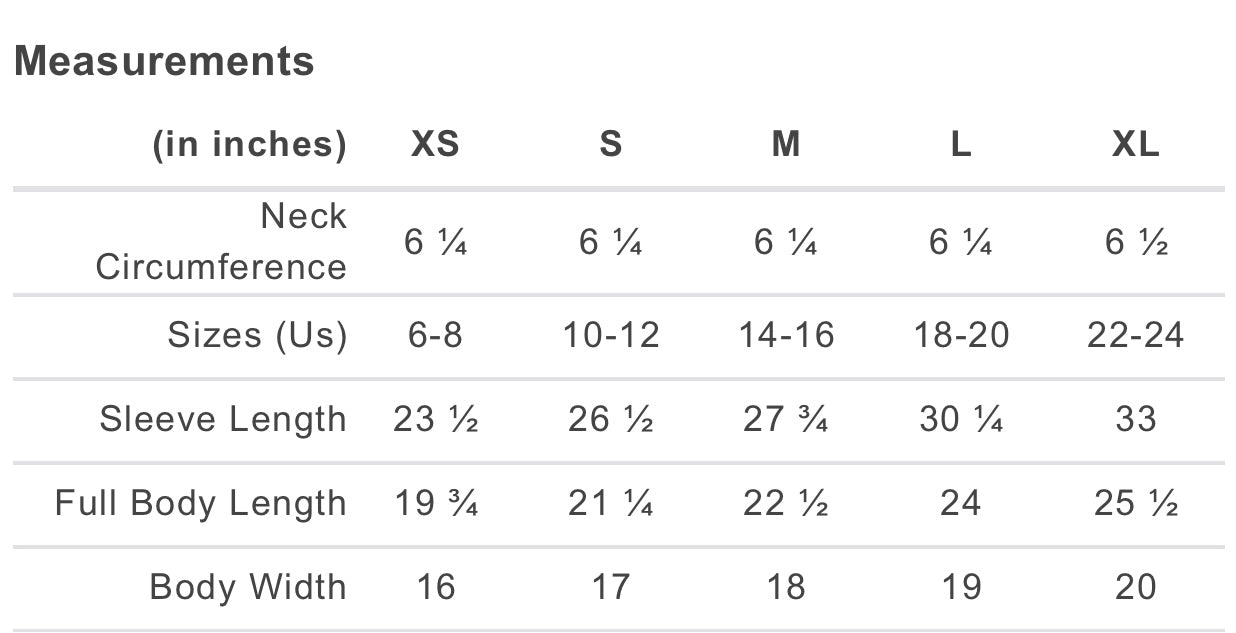Select the full body length value 24
This screenshot has height=633, width=1236.
tap(960, 503)
